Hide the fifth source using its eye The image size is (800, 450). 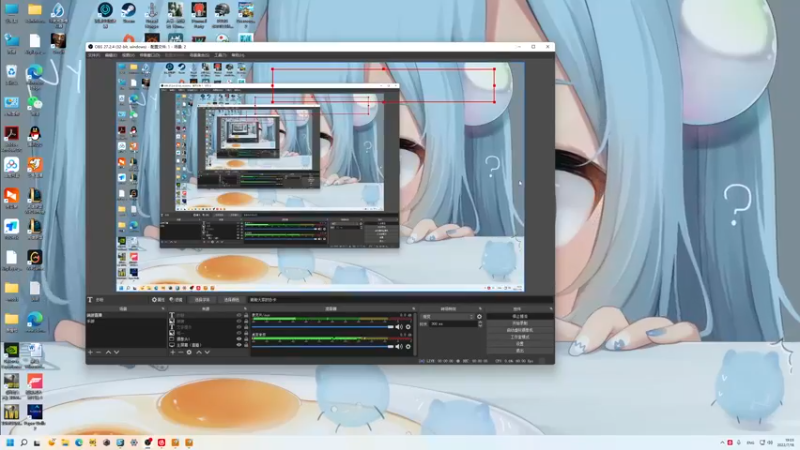point(239,339)
